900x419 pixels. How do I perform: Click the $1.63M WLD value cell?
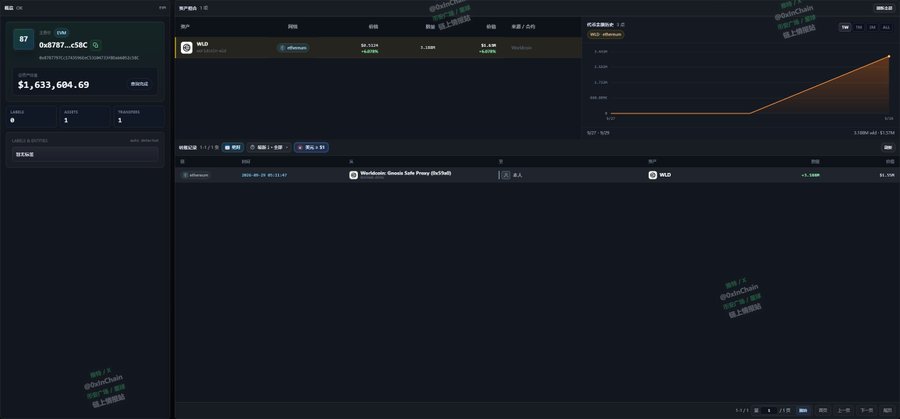(488, 45)
